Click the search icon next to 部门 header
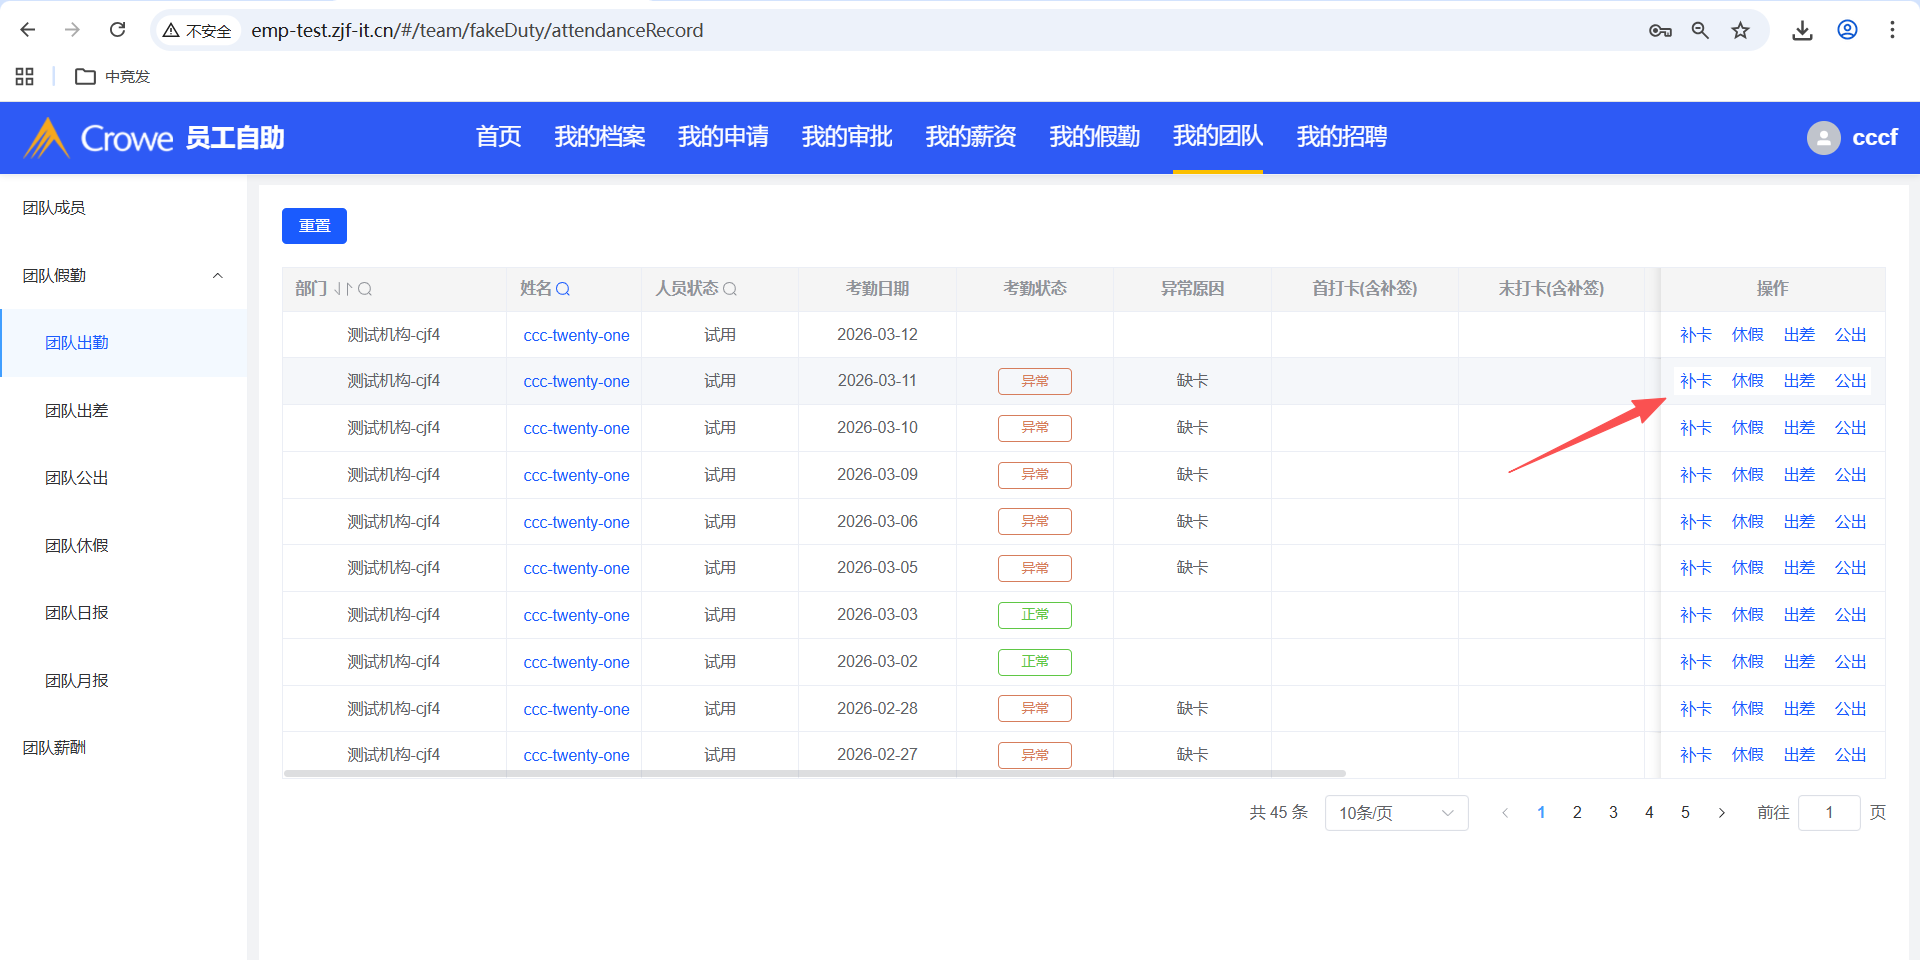Image resolution: width=1920 pixels, height=960 pixels. click(x=365, y=289)
